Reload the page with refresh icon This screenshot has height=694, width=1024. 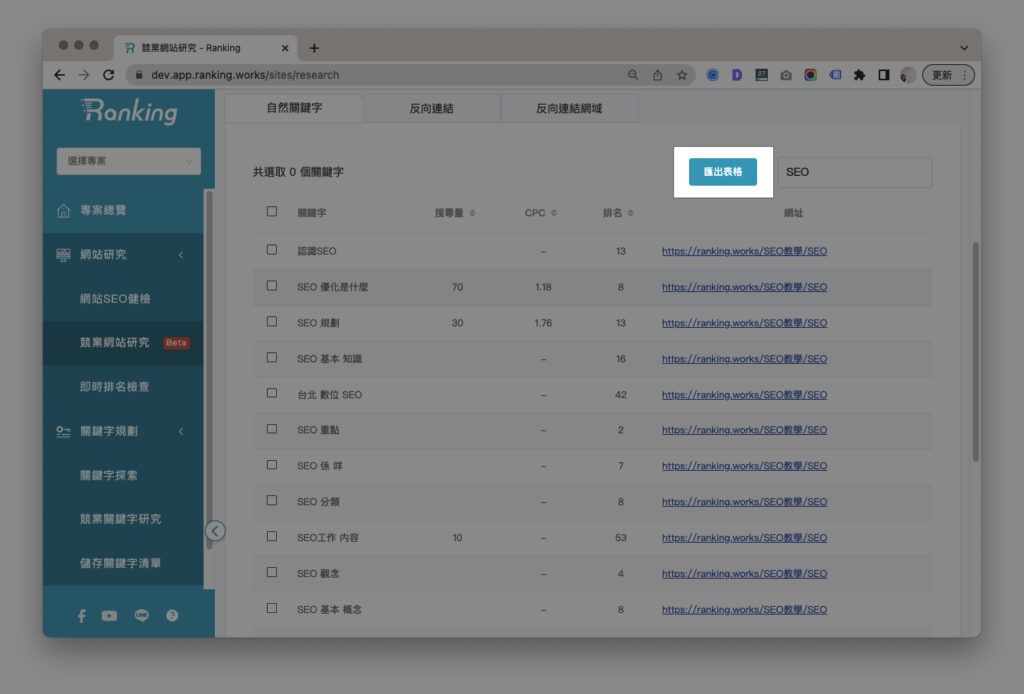(x=108, y=75)
